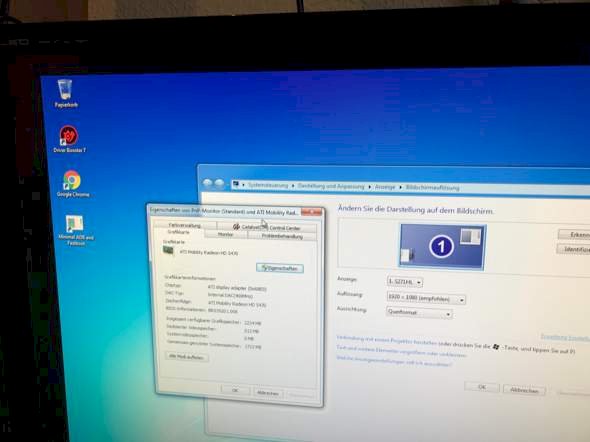Screen dimensions: 590x442
Task: Confirm adapter properties dialog with OK
Action: (x=235, y=390)
